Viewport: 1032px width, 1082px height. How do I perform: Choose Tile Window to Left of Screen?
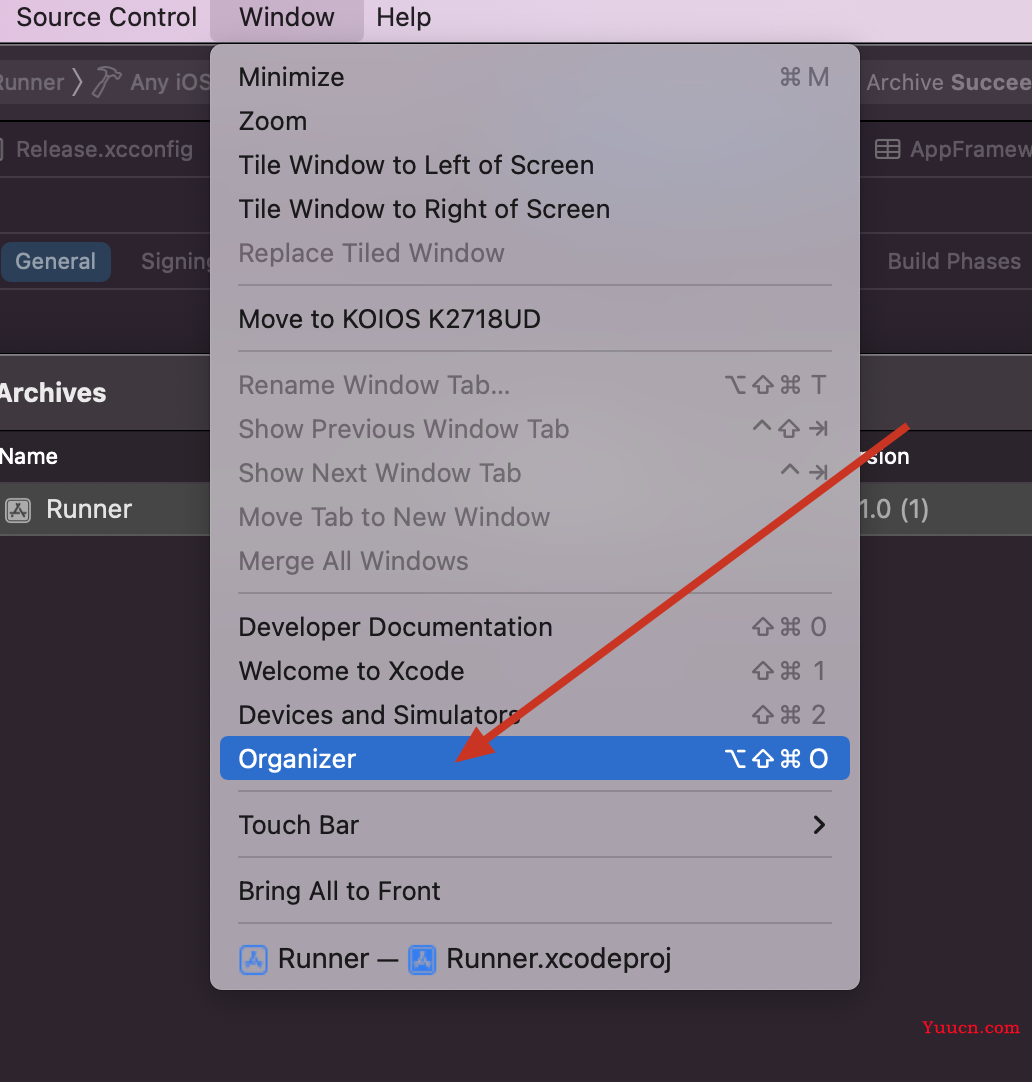coord(535,166)
